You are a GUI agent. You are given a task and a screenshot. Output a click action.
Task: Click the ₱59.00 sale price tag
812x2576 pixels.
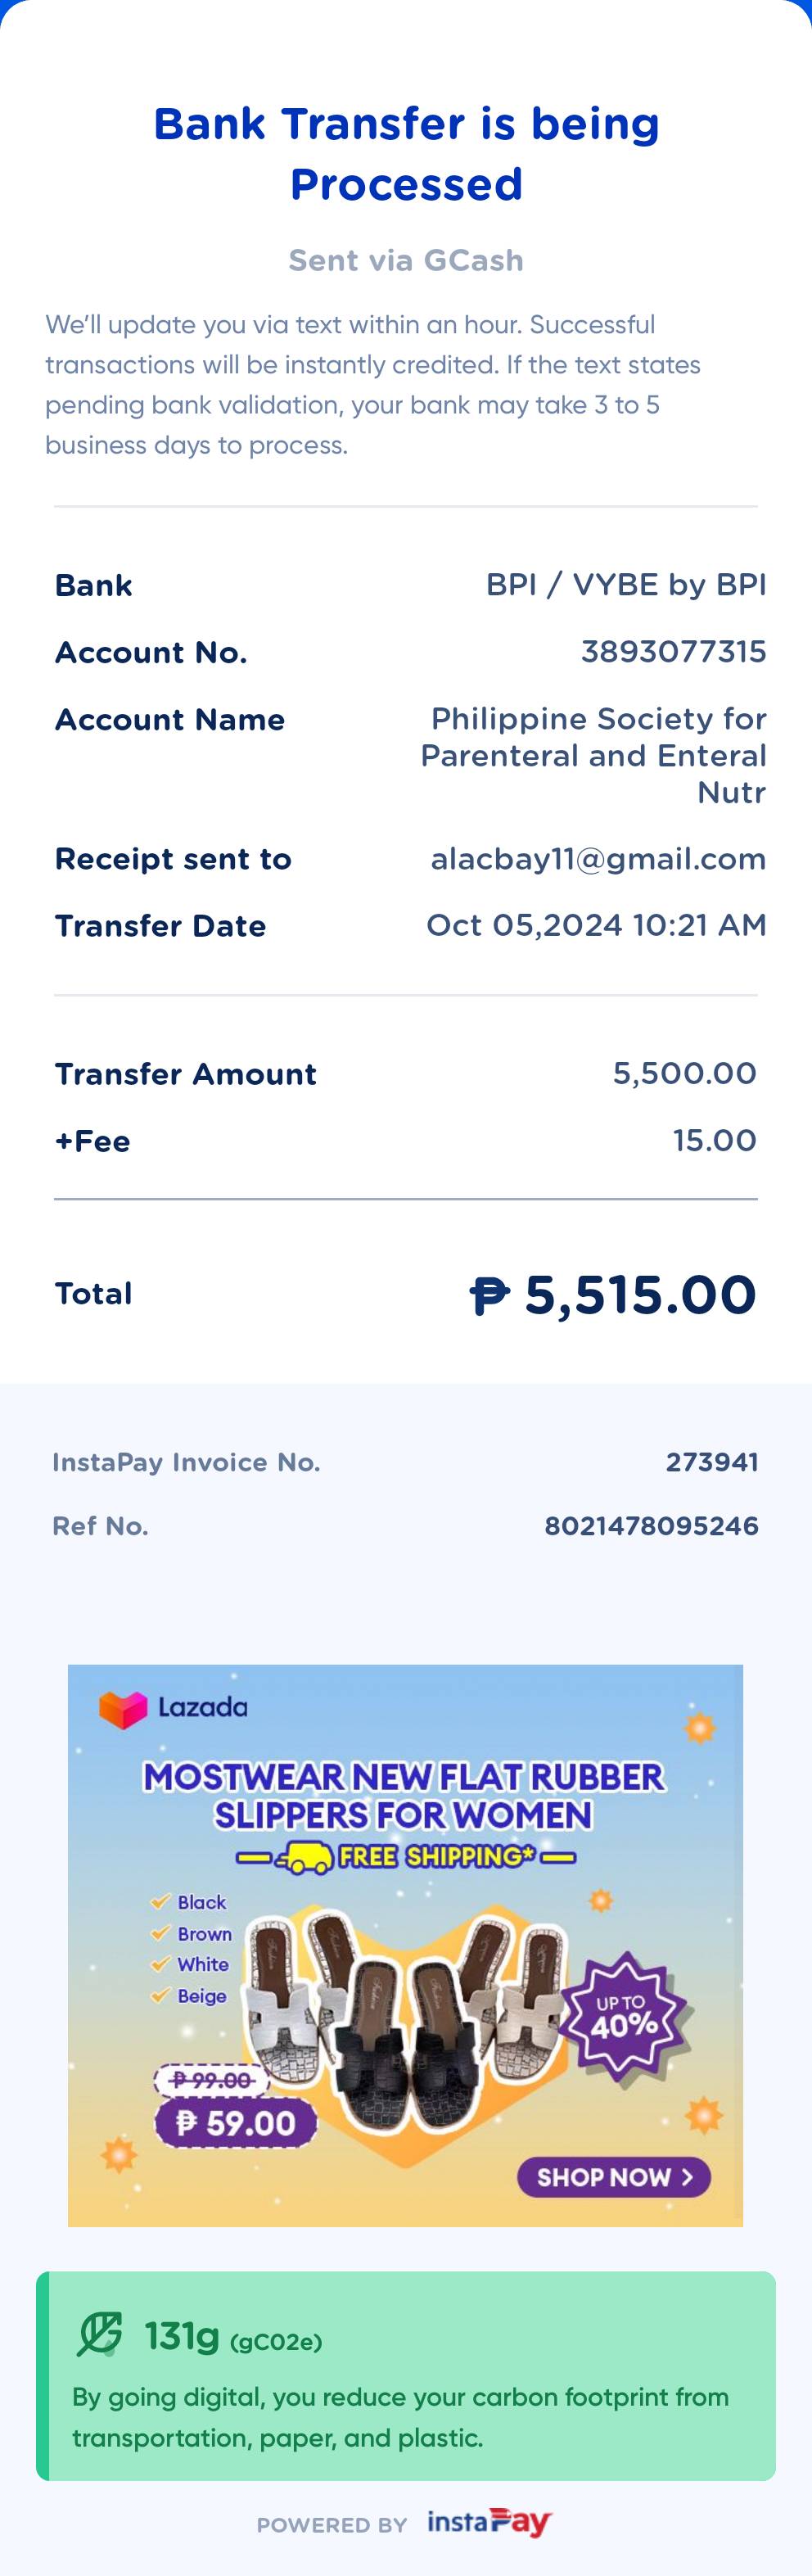click(x=235, y=2122)
